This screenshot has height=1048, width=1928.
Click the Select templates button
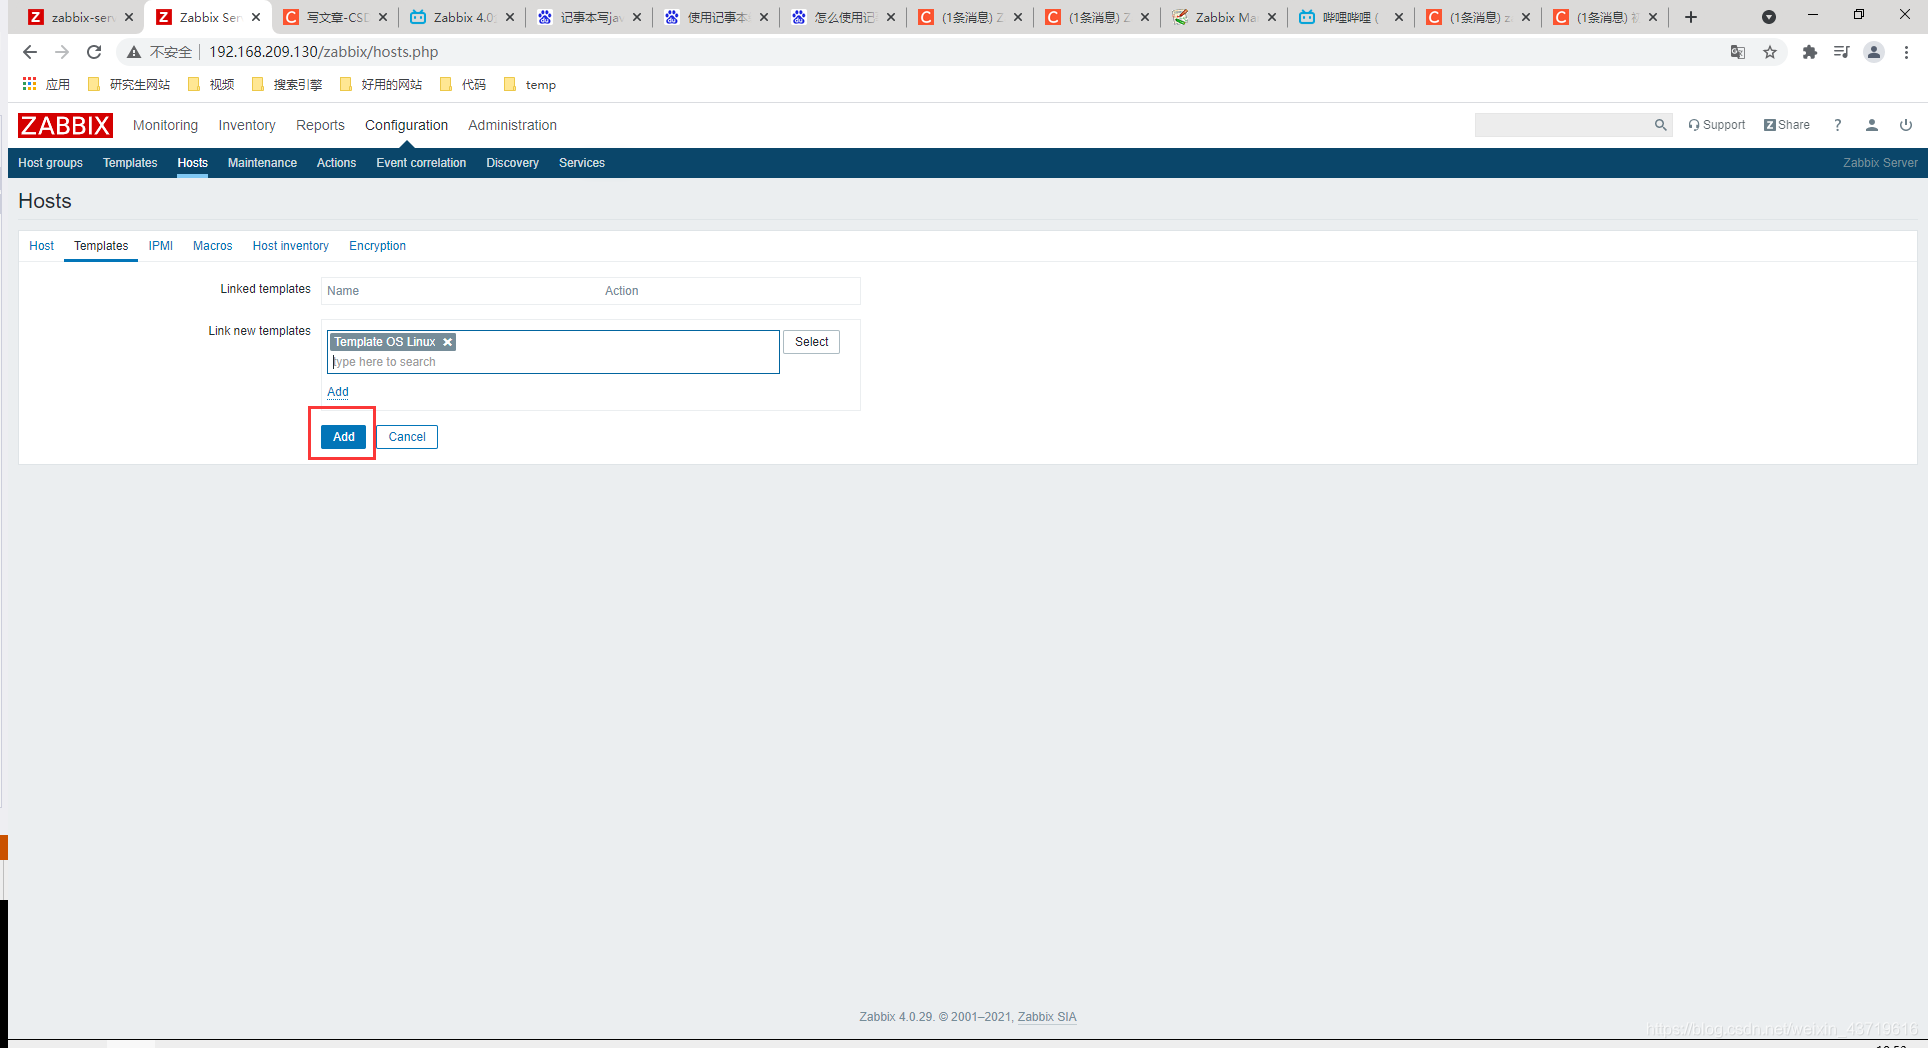tap(811, 342)
